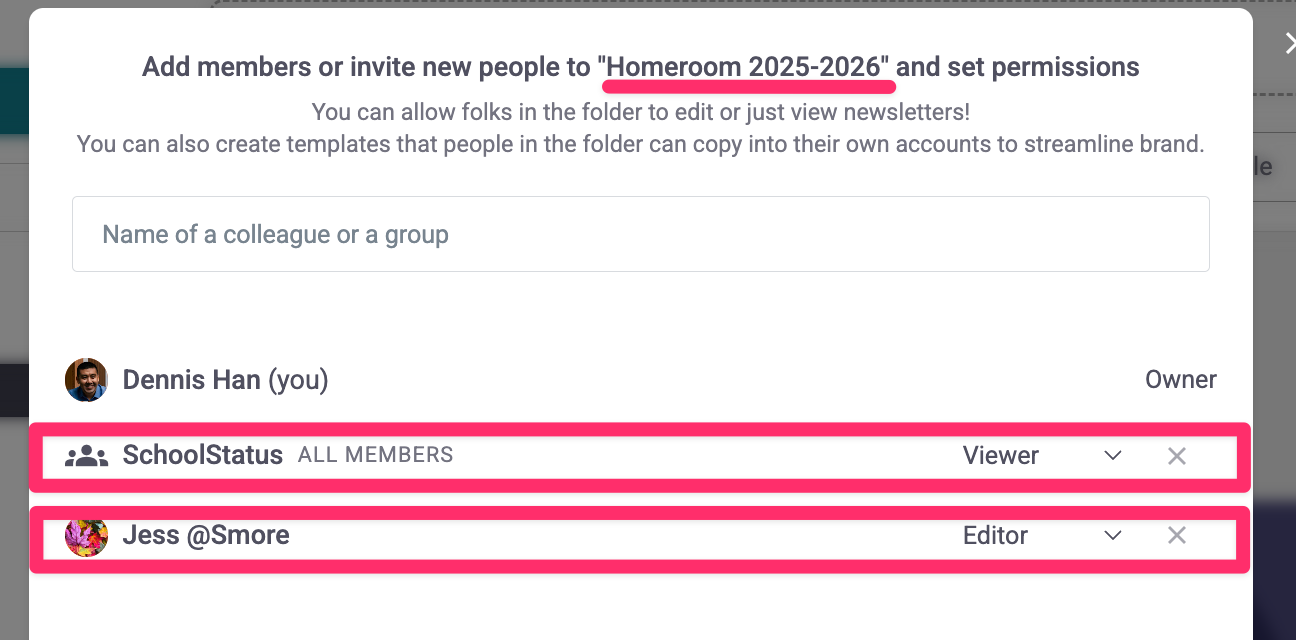1296x640 pixels.
Task: Click the Jess @Smore member name
Action: tap(206, 536)
